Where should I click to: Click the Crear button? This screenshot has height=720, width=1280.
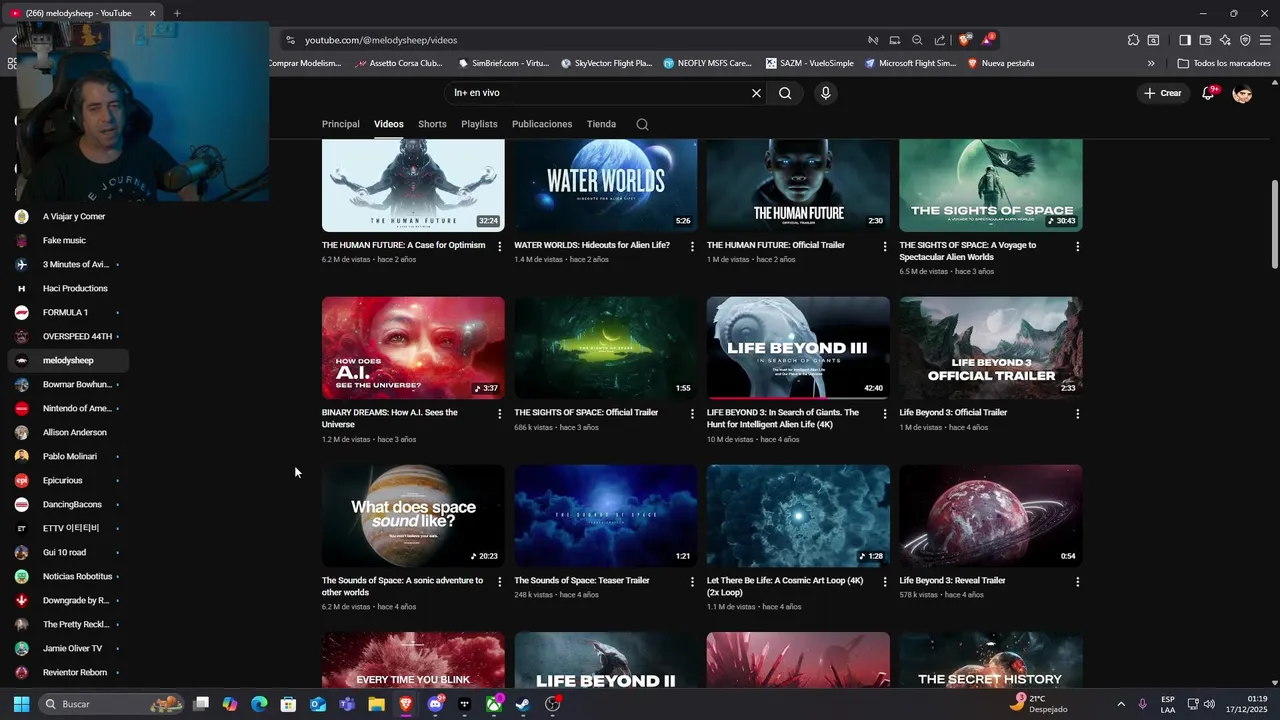coord(1163,93)
